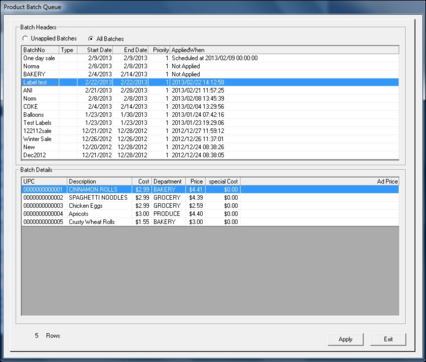This screenshot has width=426, height=362.
Task: Click the Apply button
Action: click(x=346, y=339)
